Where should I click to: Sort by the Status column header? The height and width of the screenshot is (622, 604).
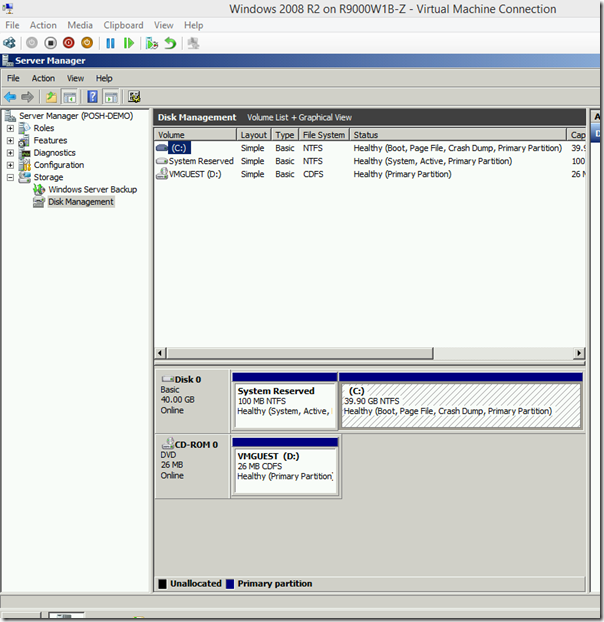click(x=458, y=135)
